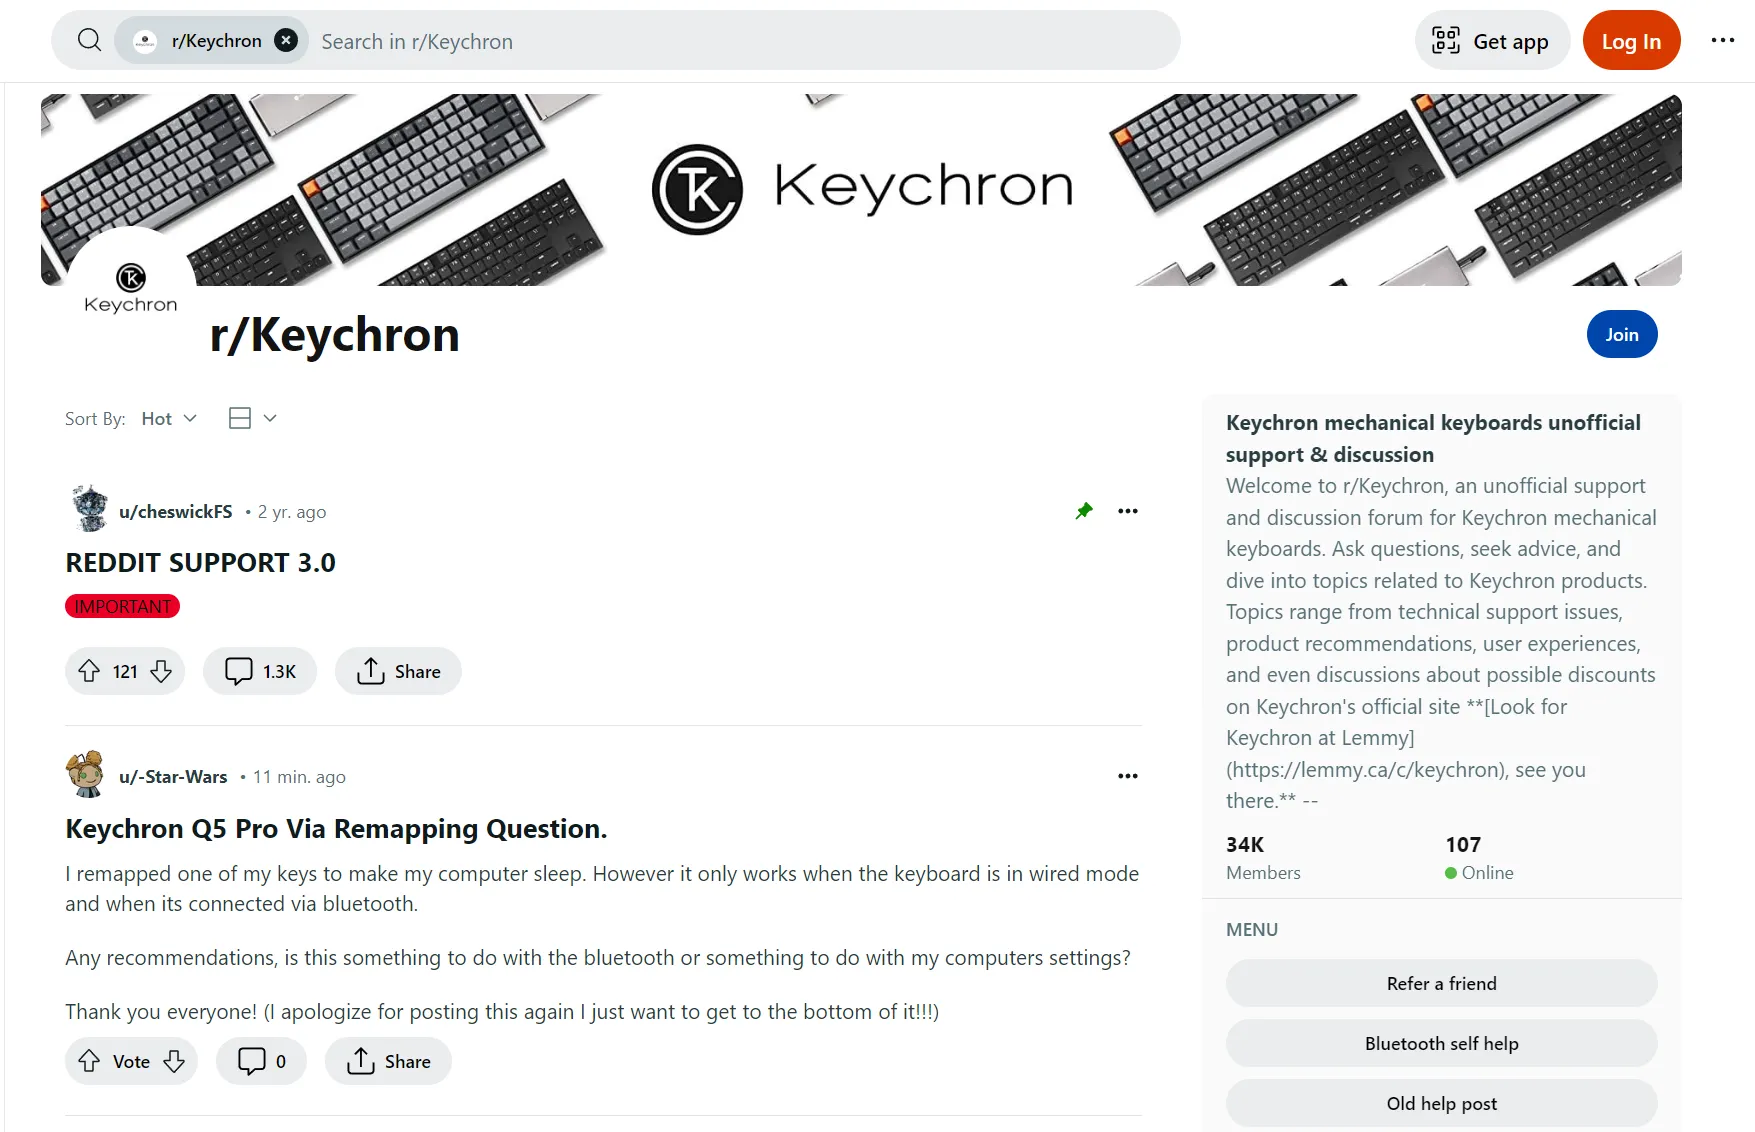Open the top-right more options menu

click(x=1722, y=40)
